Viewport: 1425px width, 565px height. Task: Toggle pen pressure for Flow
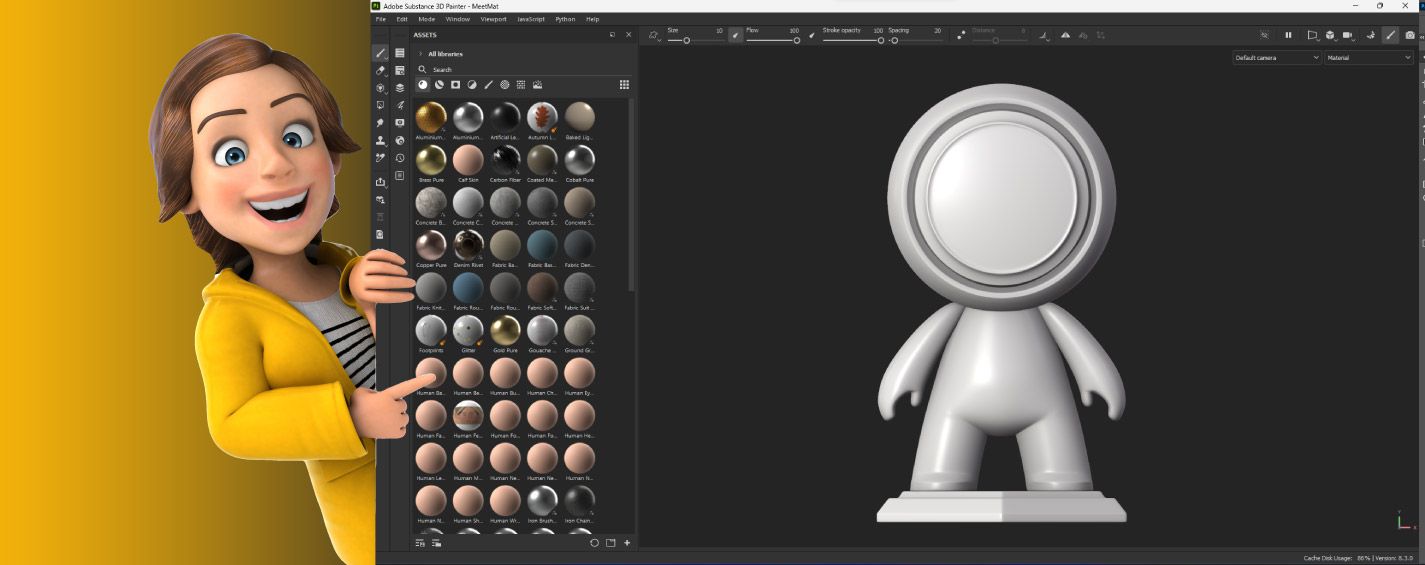coord(811,35)
